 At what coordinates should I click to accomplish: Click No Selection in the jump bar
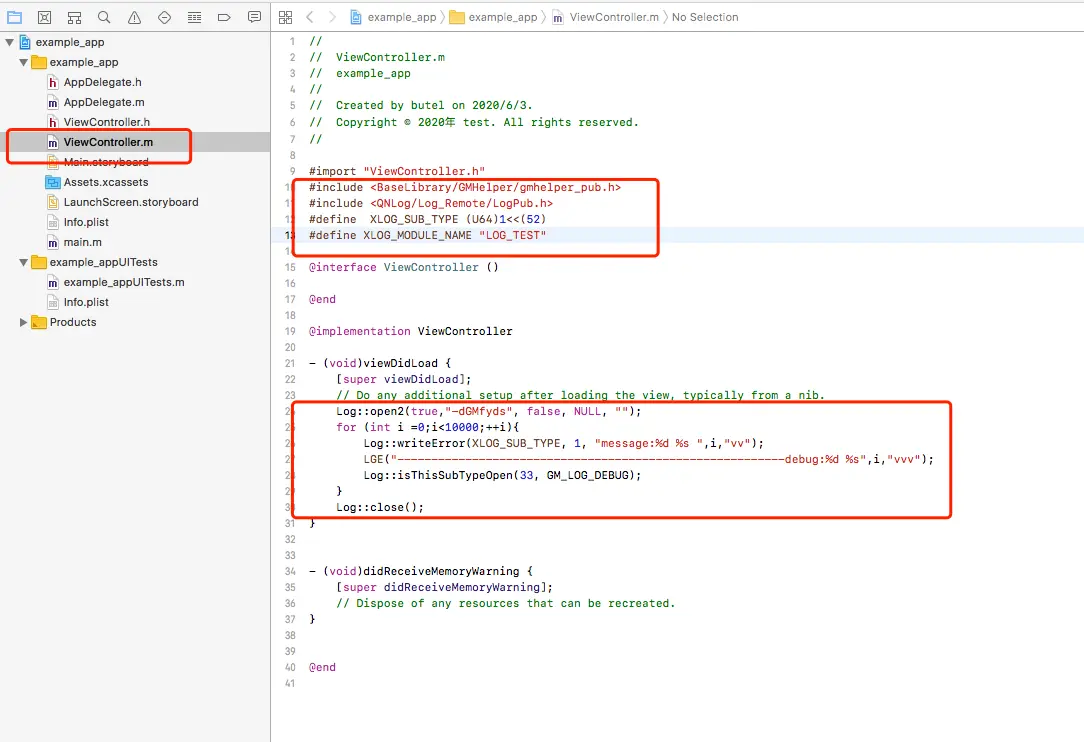click(x=705, y=17)
